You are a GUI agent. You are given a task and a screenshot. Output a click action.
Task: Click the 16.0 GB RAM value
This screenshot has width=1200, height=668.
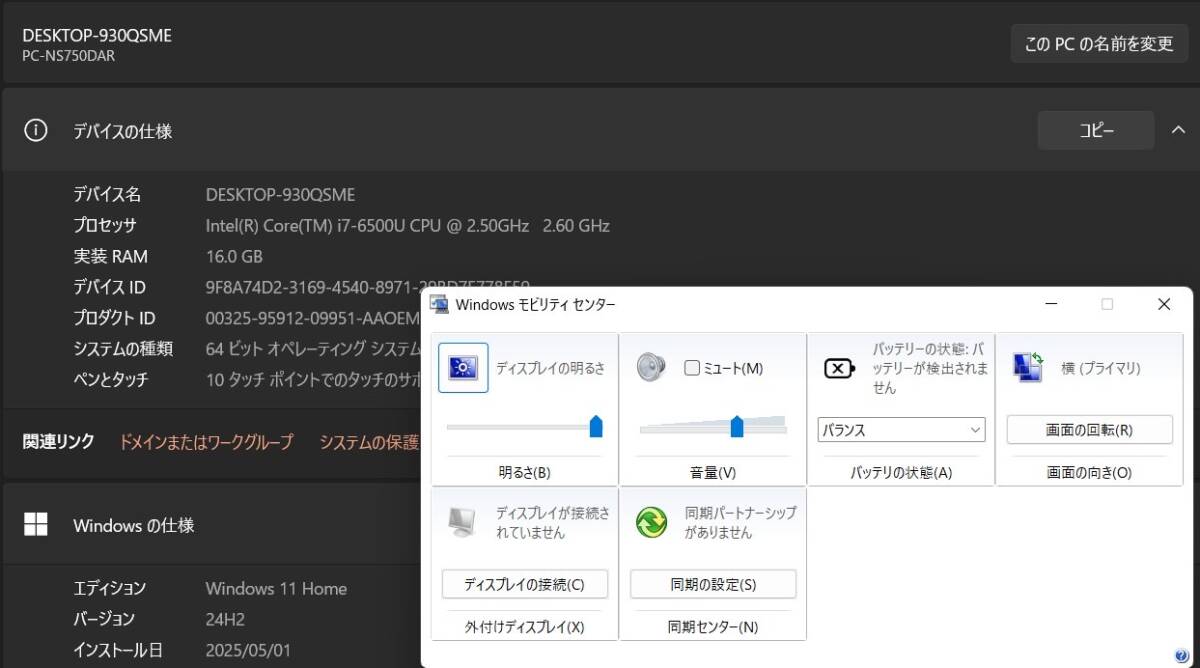[234, 256]
